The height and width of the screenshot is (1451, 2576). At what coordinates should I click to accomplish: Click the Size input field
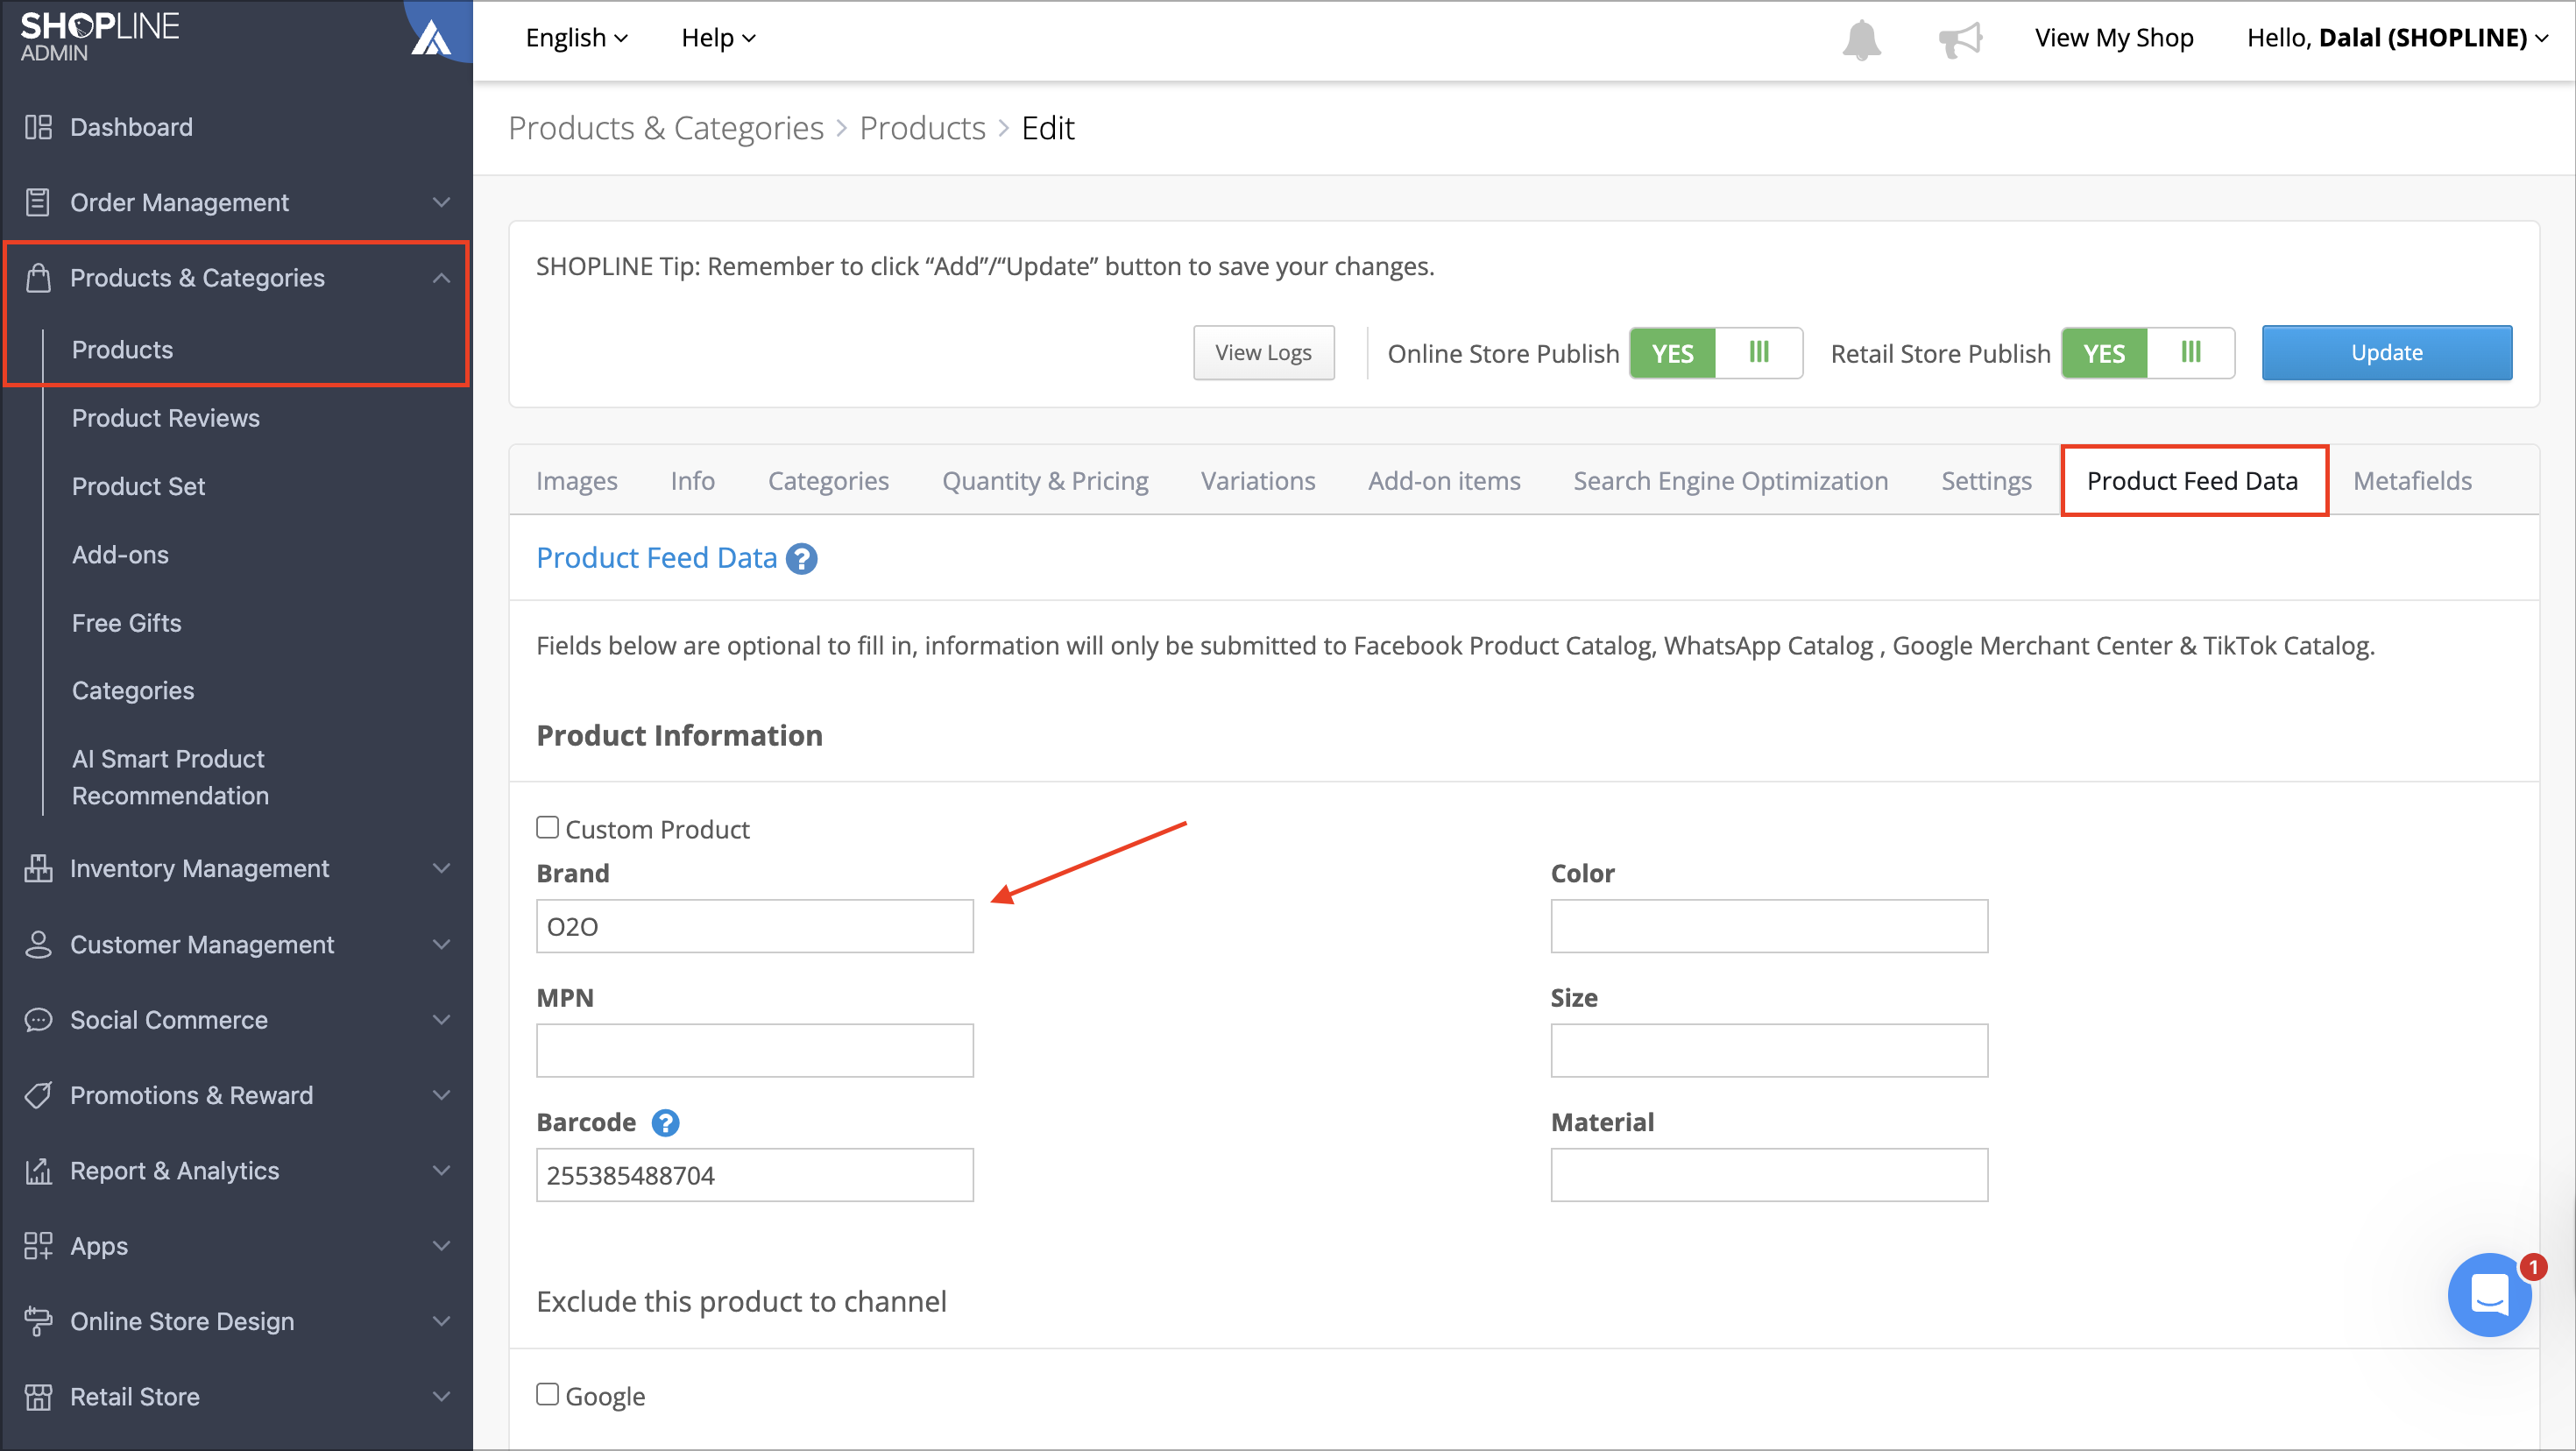pos(1769,1050)
